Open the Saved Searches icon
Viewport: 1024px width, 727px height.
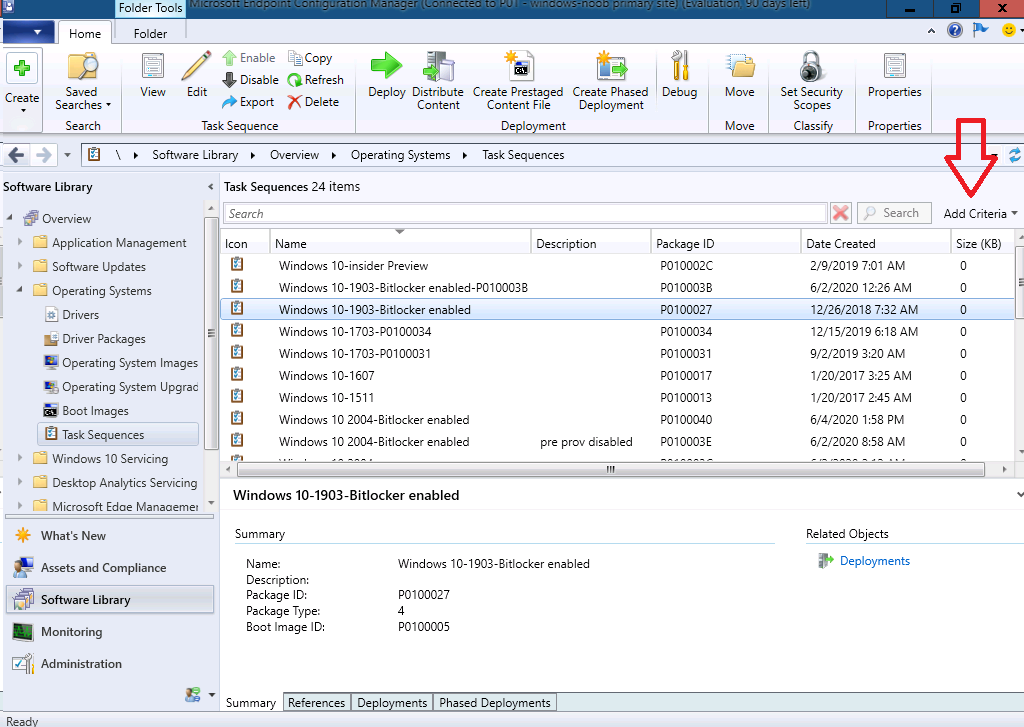pyautogui.click(x=82, y=67)
